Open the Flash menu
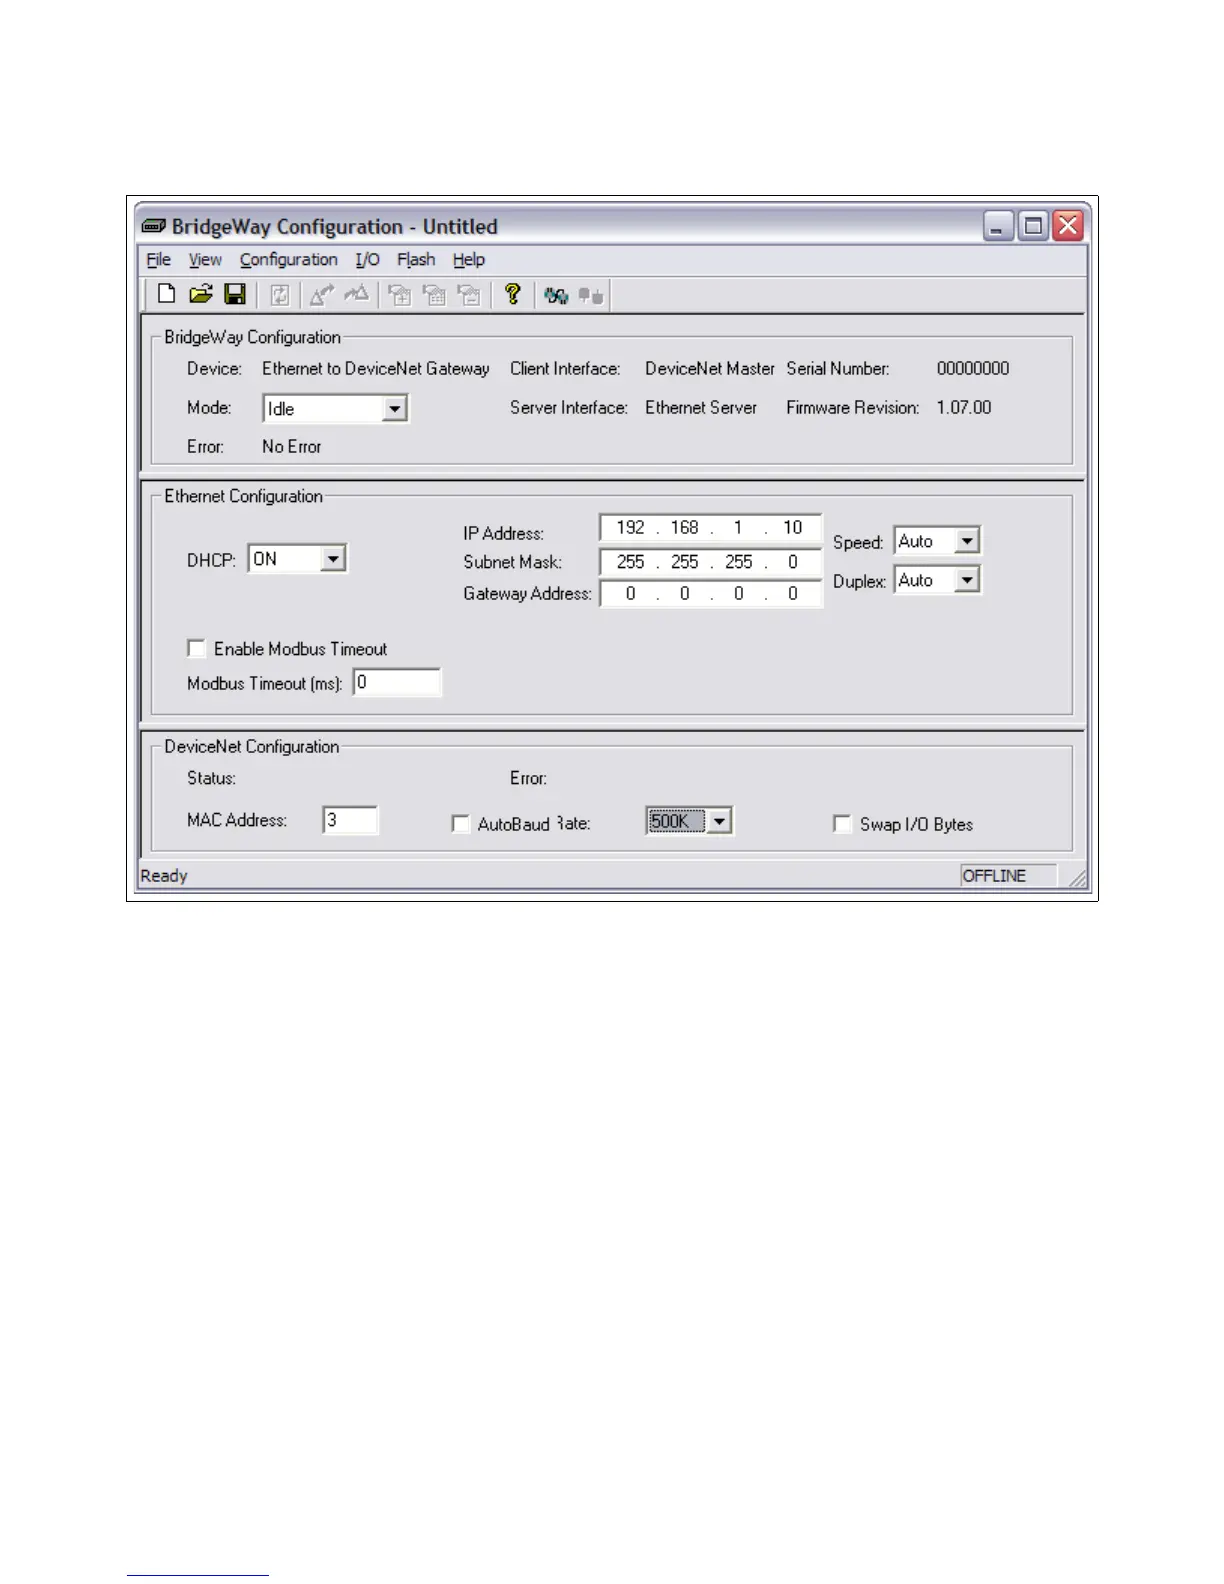This screenshot has height=1584, width=1224. tap(416, 259)
